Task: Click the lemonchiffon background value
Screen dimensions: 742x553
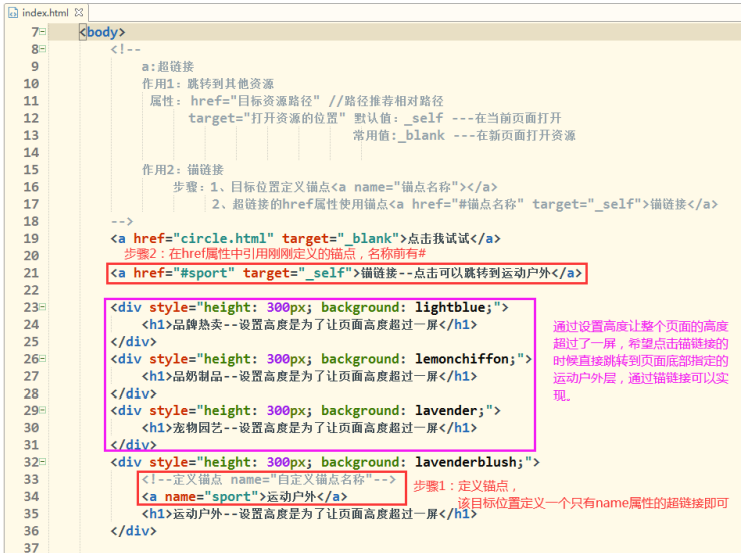Action: click(462, 359)
